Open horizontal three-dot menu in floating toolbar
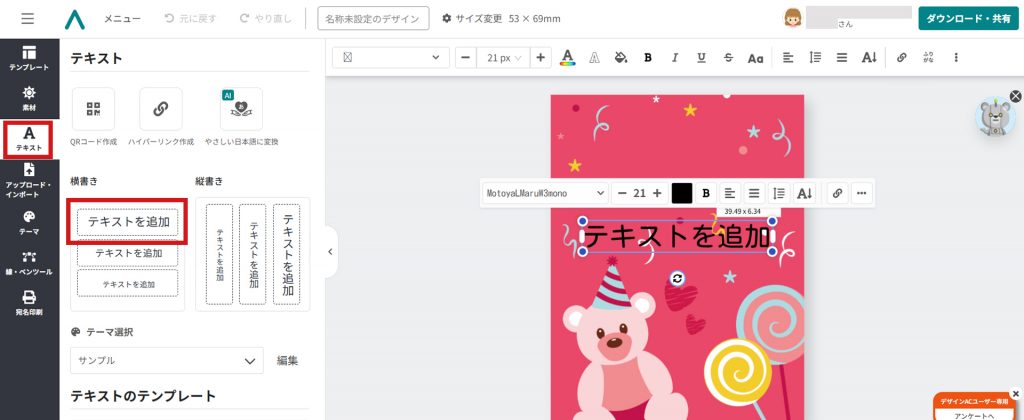 coord(862,193)
